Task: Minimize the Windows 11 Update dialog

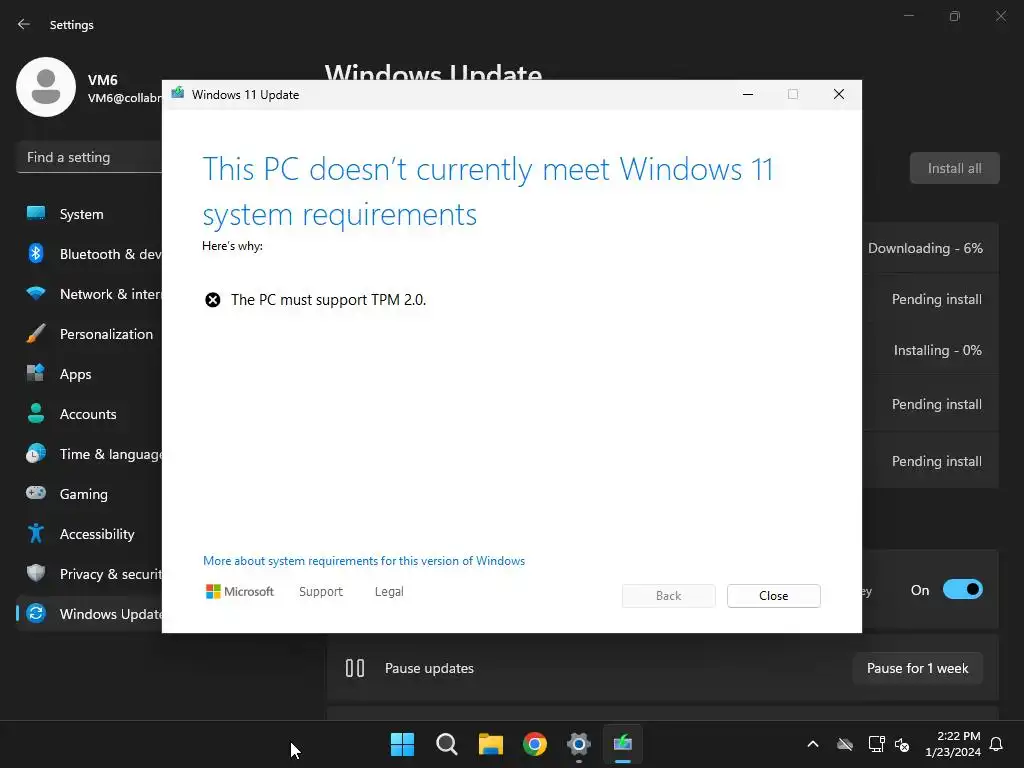Action: pyautogui.click(x=748, y=95)
